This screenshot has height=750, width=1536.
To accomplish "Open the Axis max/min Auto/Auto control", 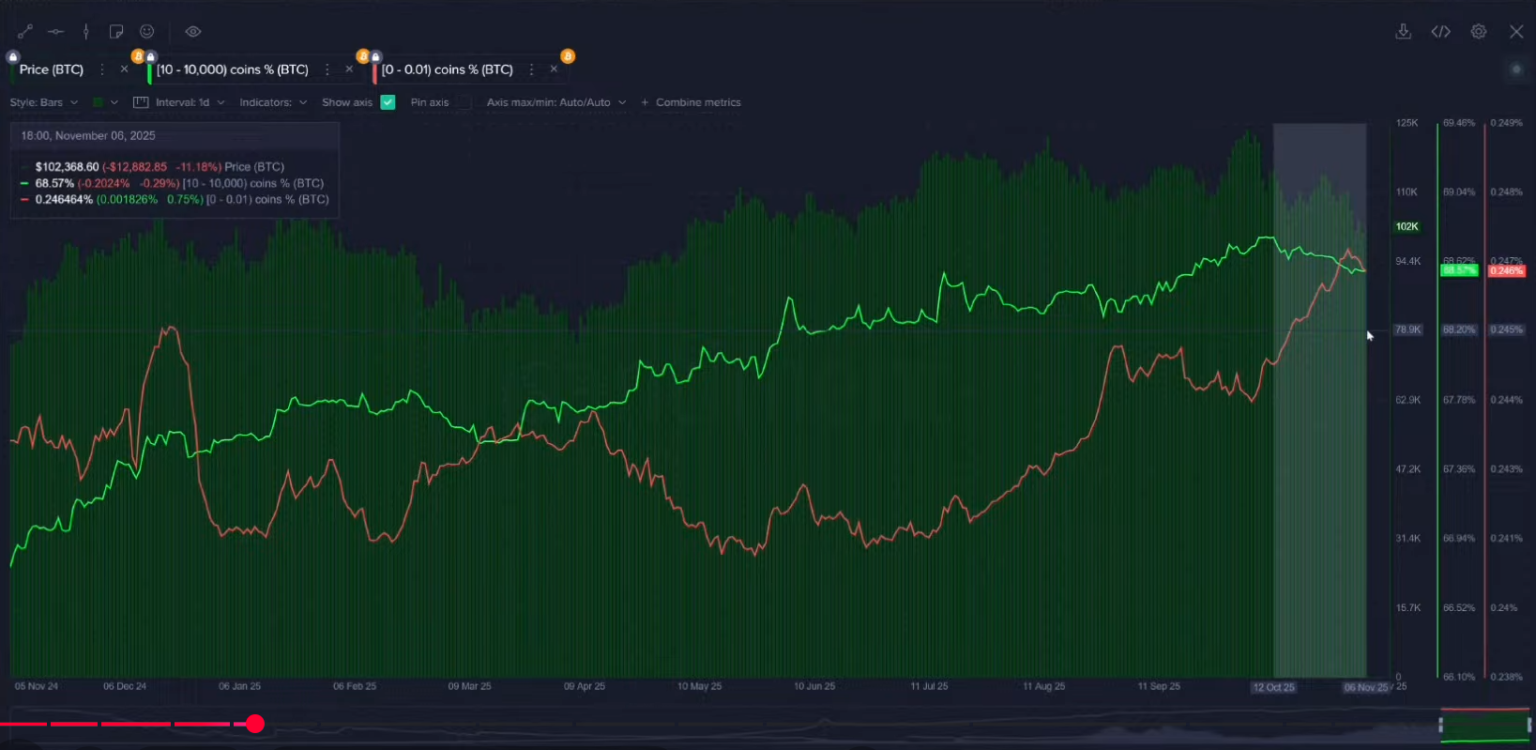I will tap(556, 102).
